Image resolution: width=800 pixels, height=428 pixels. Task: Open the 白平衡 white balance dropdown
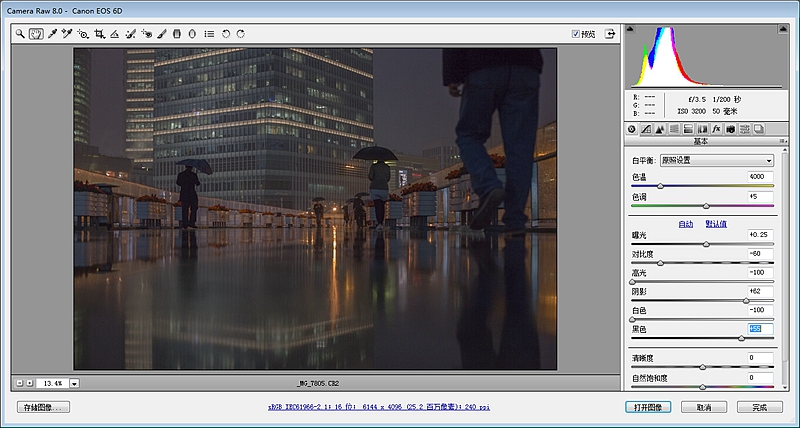(717, 160)
